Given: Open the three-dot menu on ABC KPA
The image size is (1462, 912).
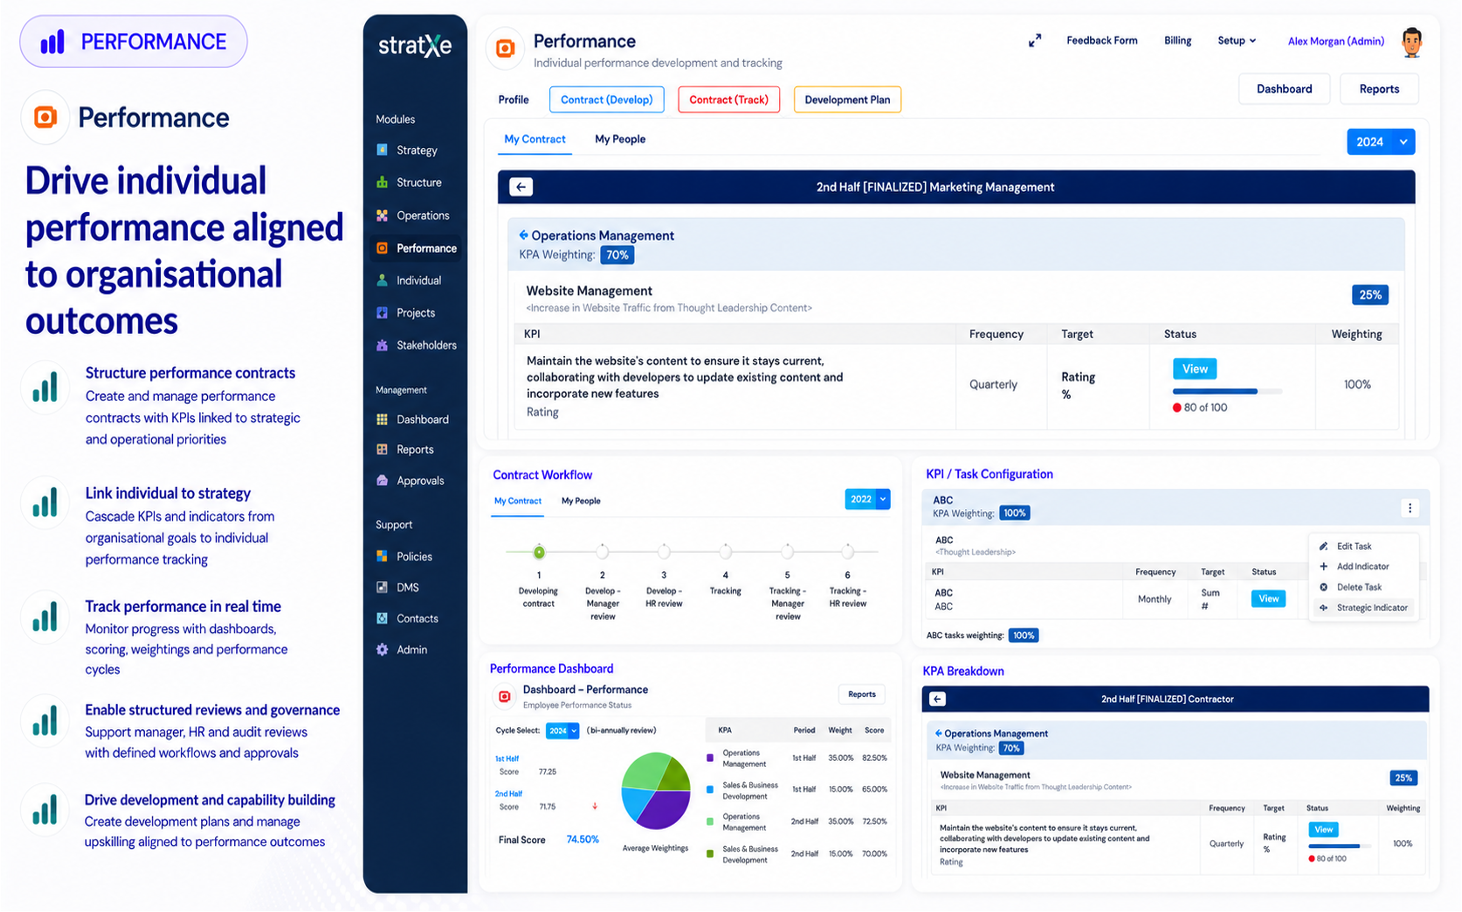Looking at the screenshot, I should point(1410,508).
